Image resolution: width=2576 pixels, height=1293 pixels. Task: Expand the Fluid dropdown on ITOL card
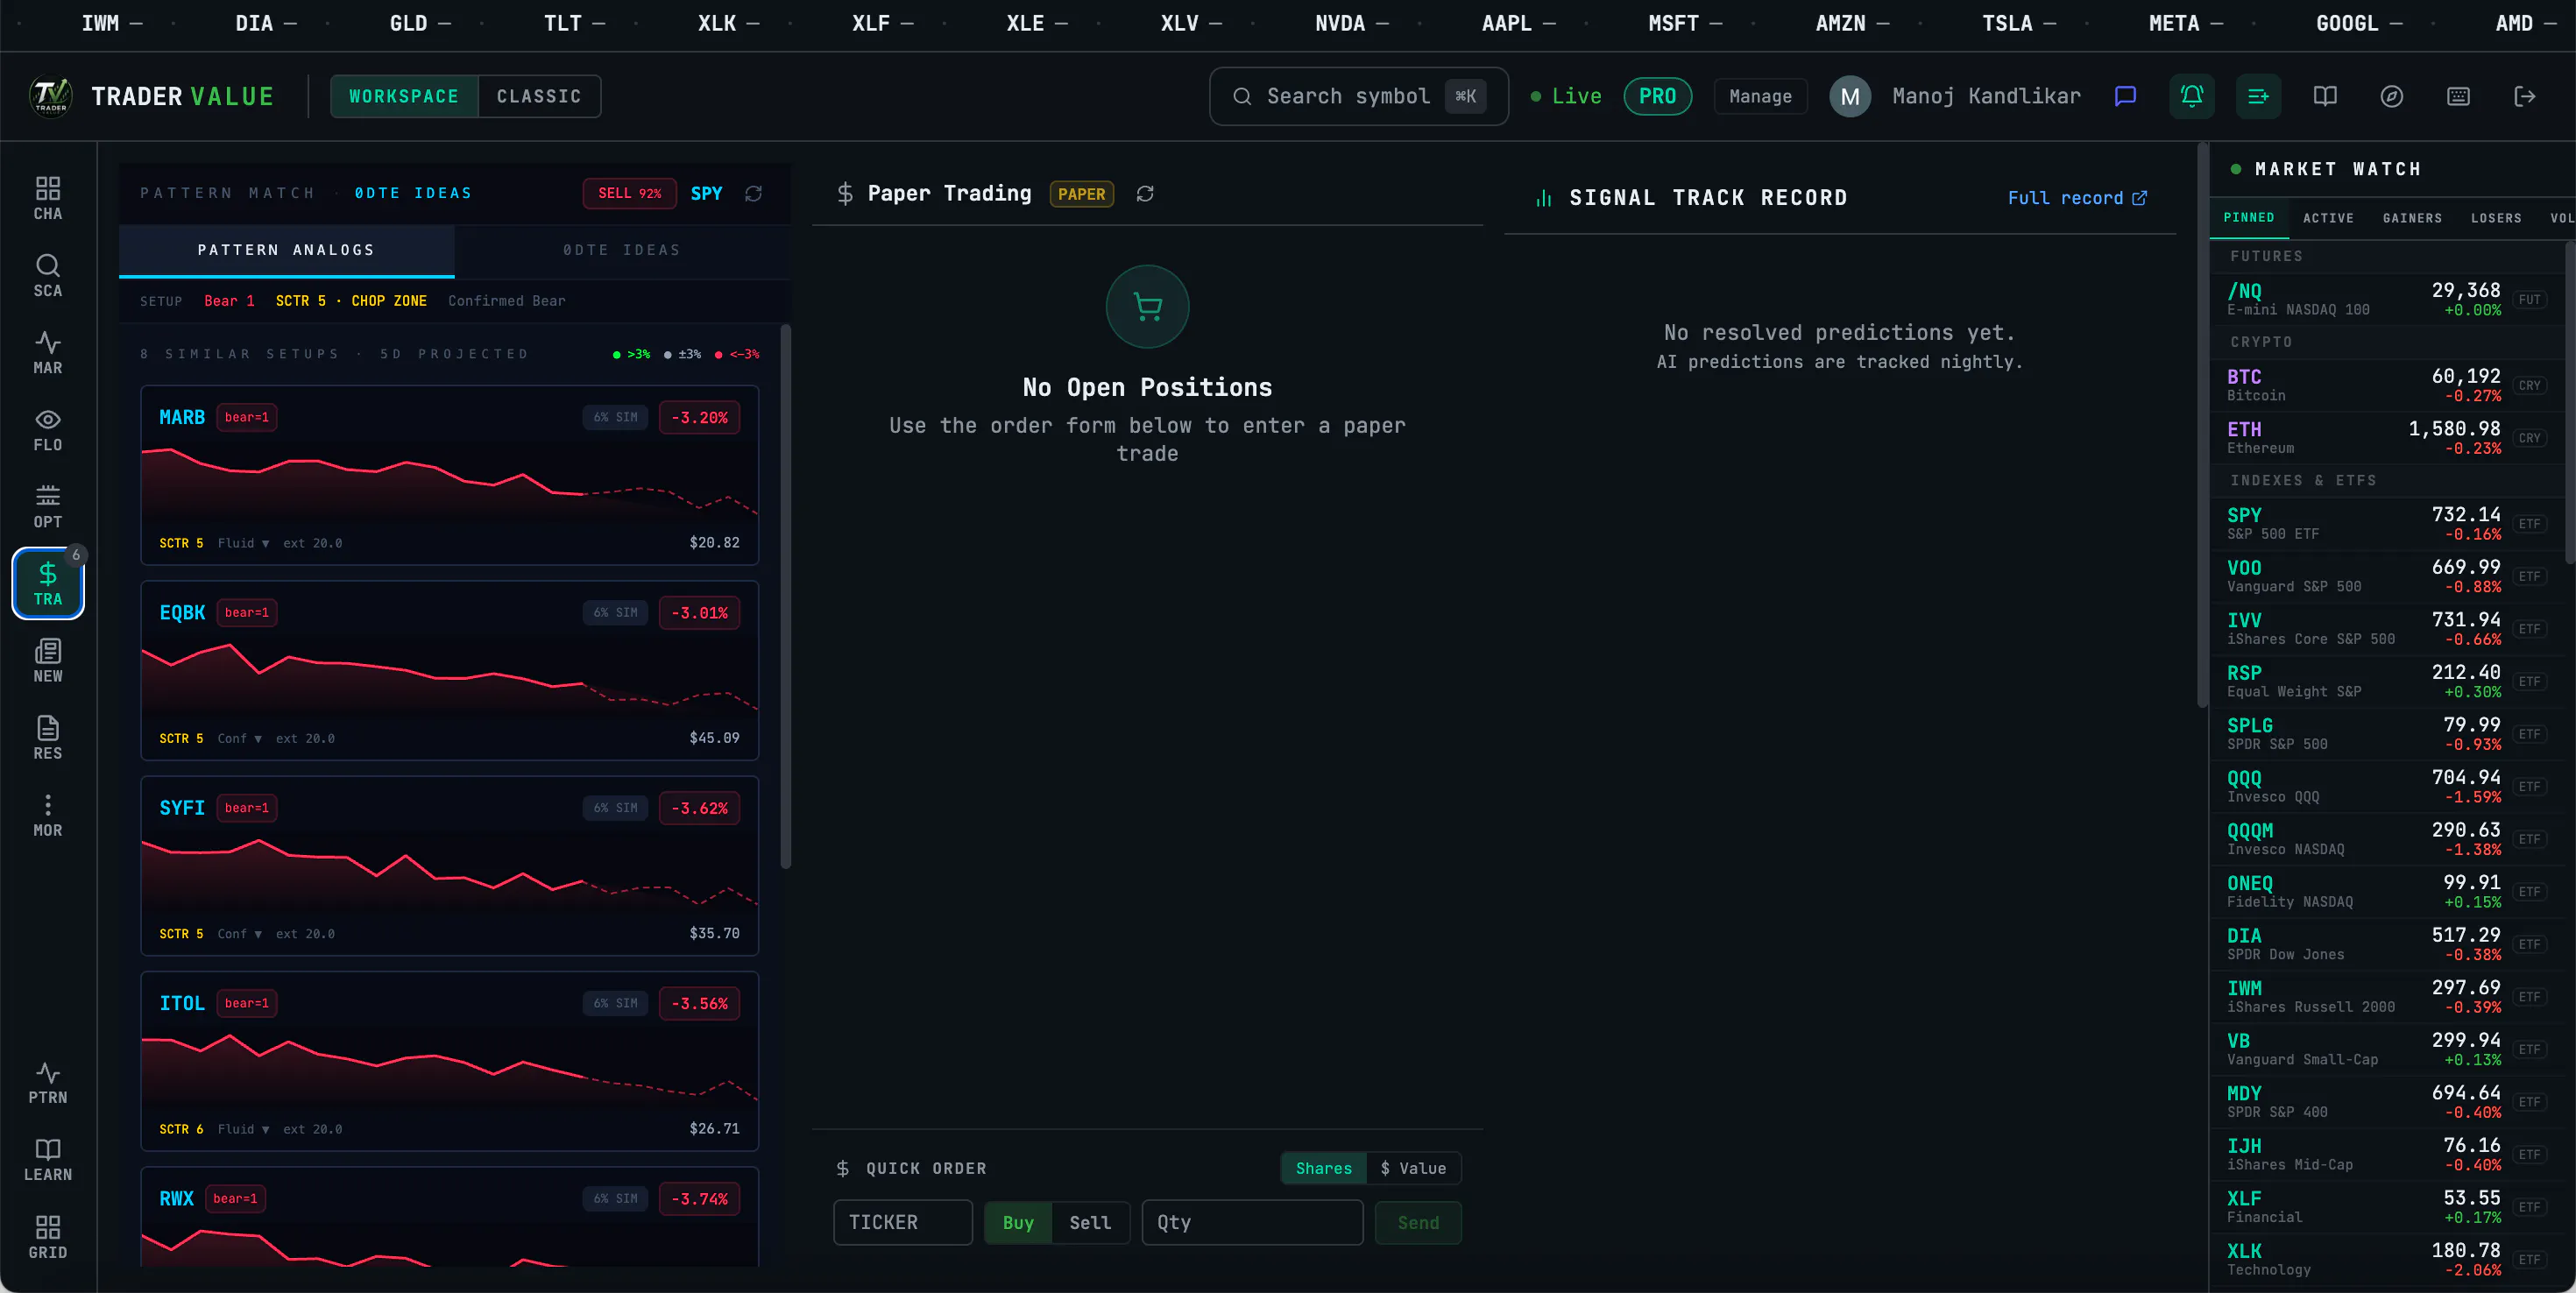pyautogui.click(x=243, y=1128)
